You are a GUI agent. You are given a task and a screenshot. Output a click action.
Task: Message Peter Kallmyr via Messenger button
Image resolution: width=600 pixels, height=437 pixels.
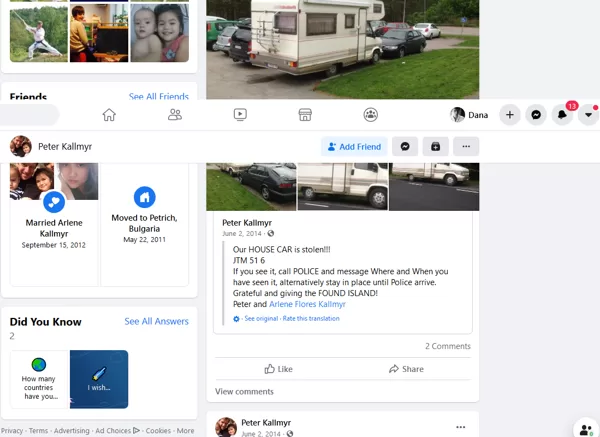click(x=405, y=147)
